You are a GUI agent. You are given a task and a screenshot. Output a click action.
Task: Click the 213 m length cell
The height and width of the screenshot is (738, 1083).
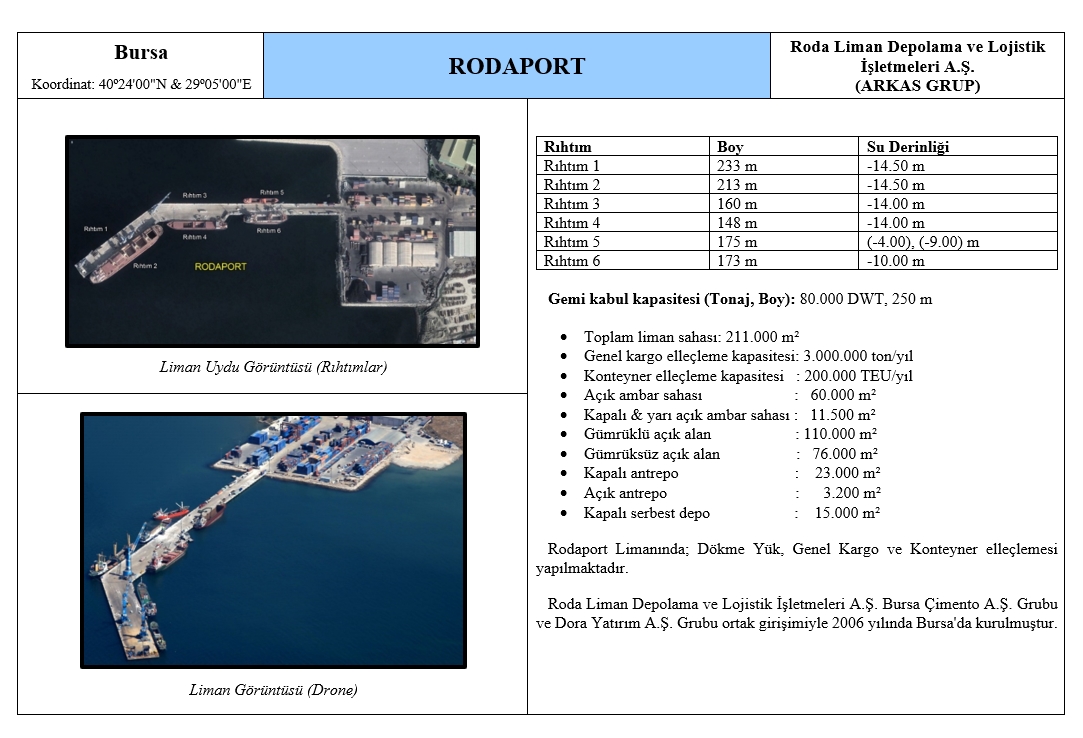(x=784, y=184)
